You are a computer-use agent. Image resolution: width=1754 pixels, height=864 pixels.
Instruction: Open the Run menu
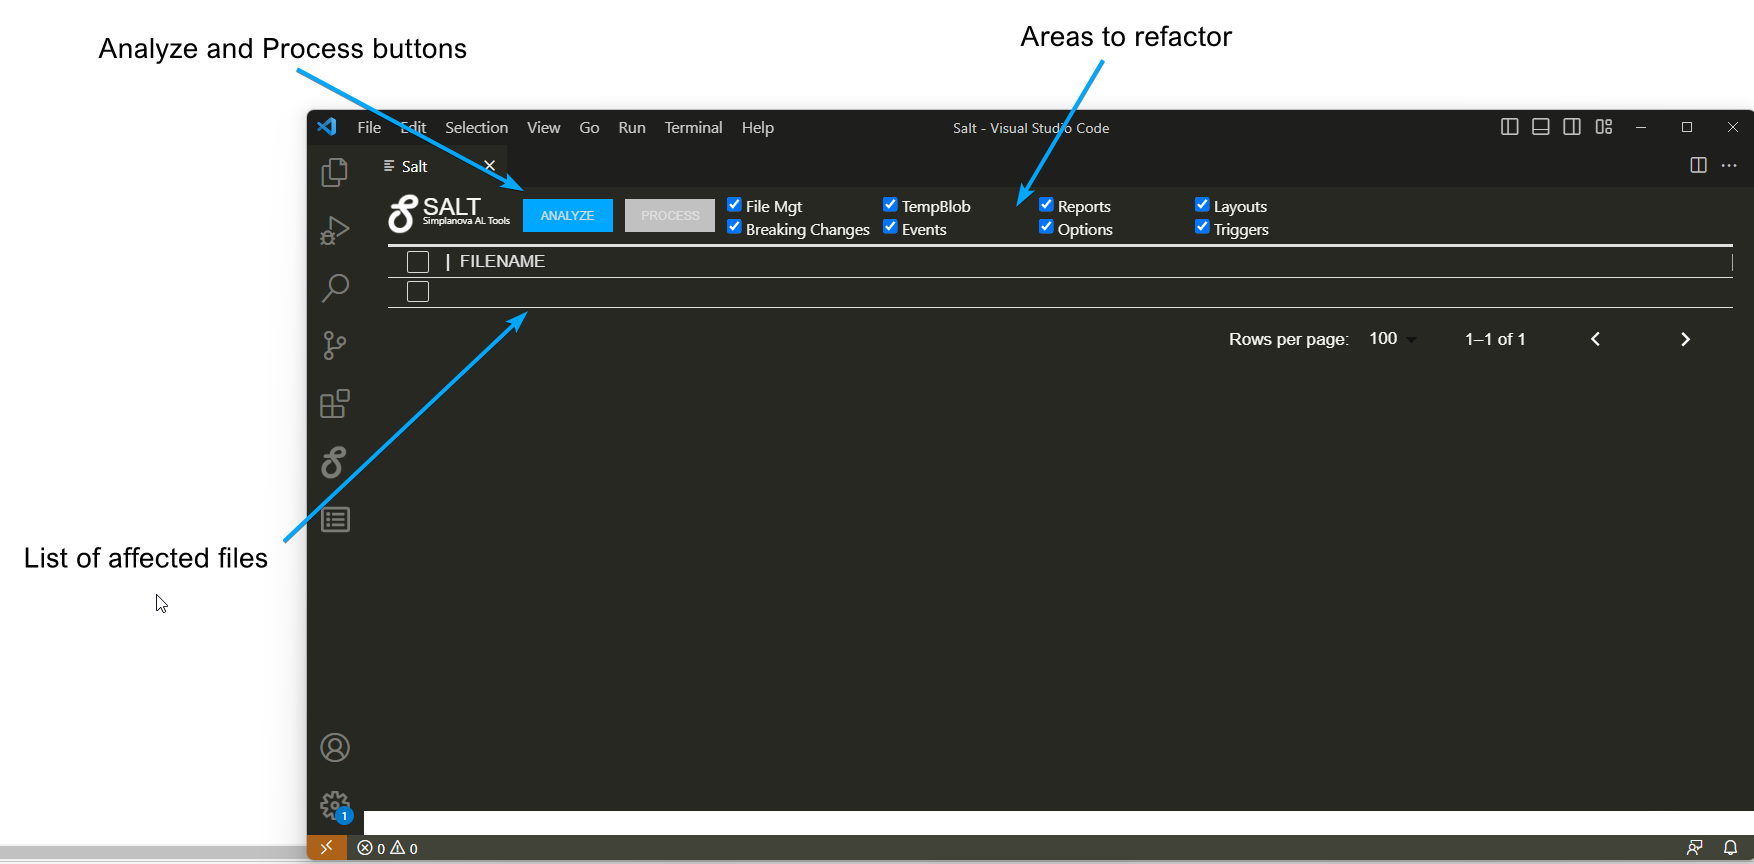coord(632,128)
